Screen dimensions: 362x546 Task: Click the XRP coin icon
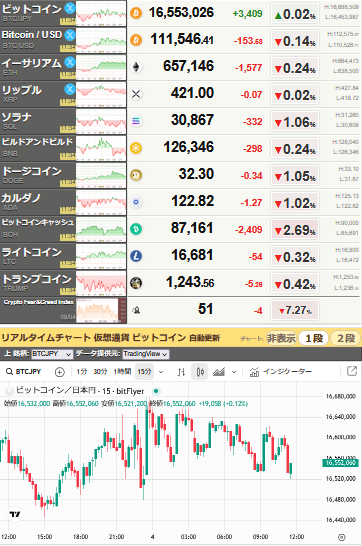click(x=136, y=94)
